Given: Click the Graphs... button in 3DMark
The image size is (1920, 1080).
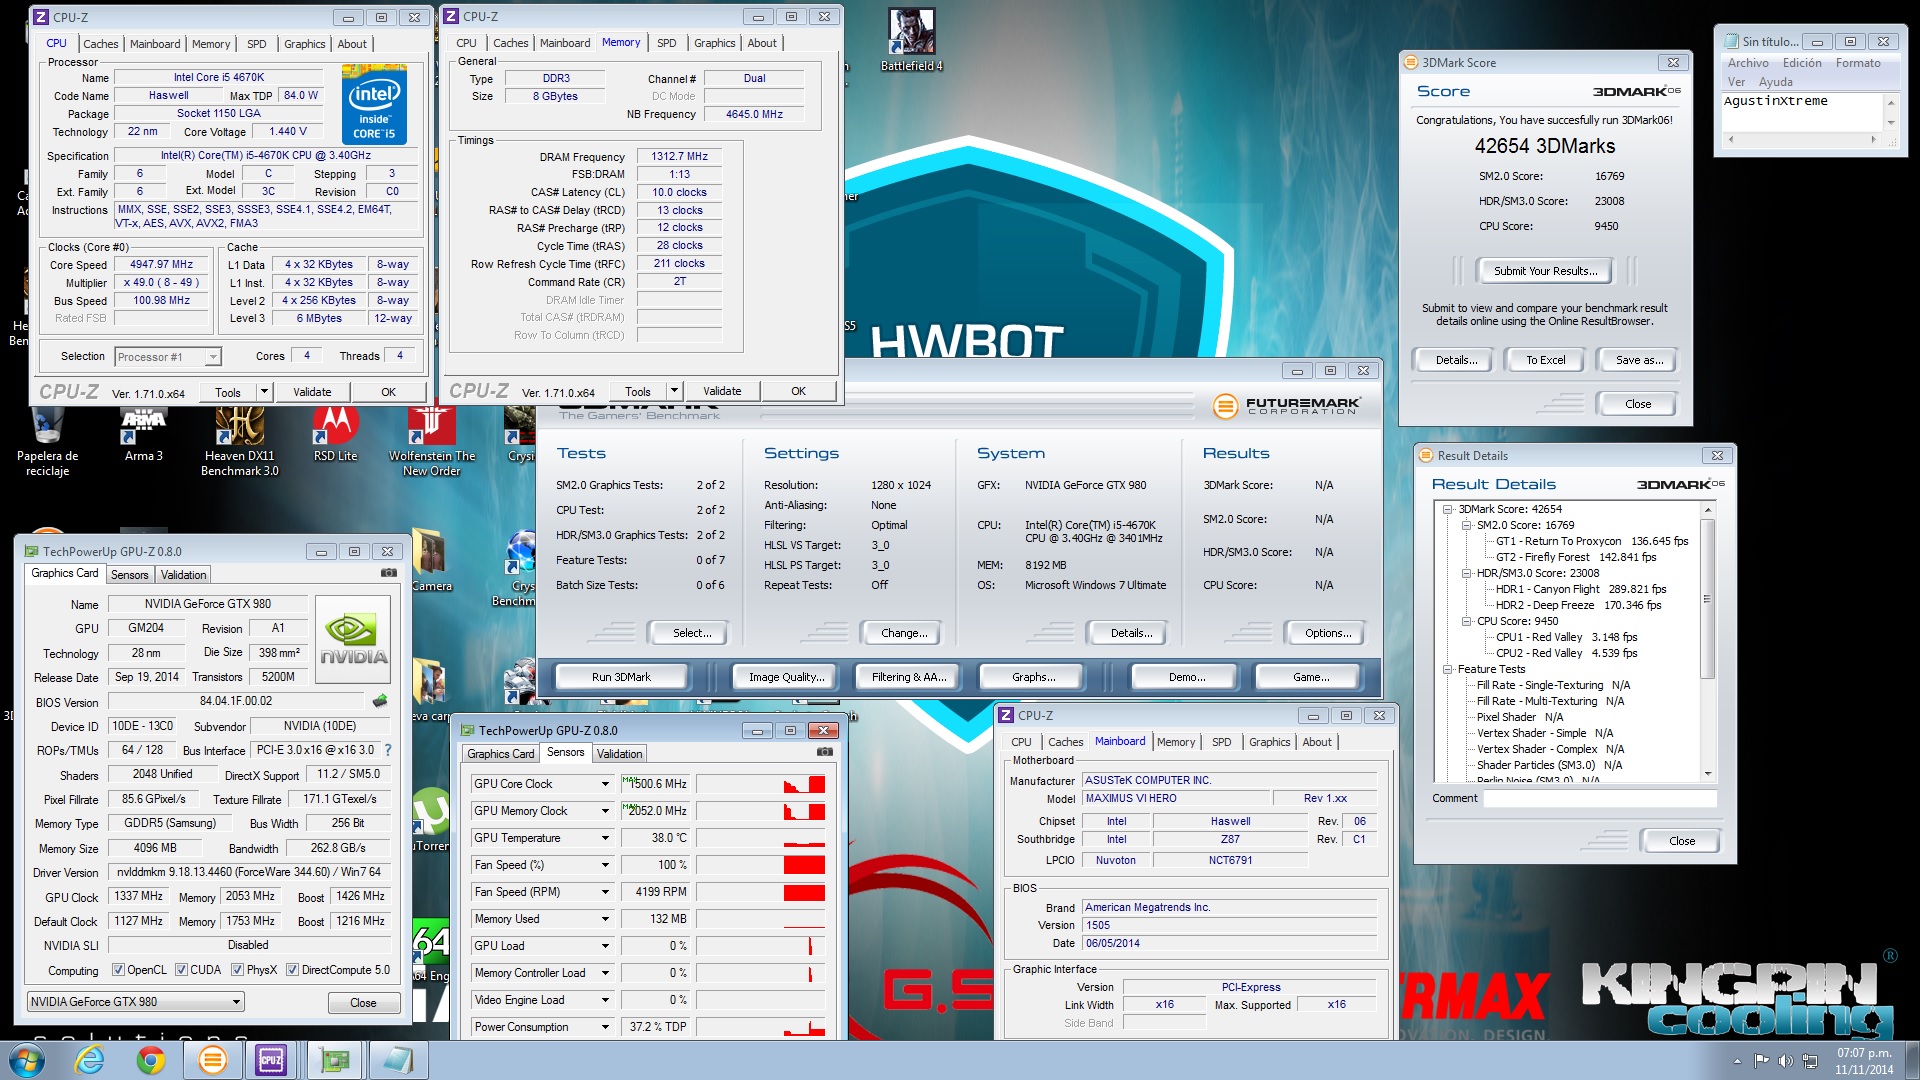Looking at the screenshot, I should click(x=1033, y=677).
